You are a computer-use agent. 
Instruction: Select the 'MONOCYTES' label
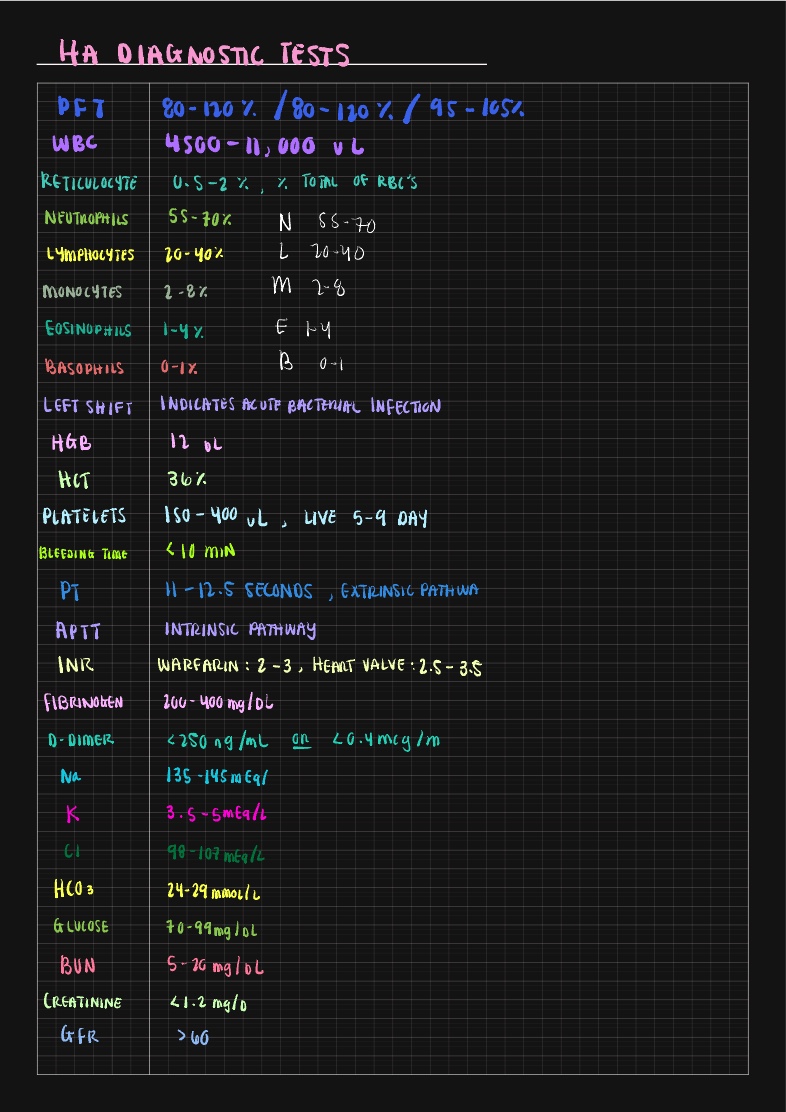[x=82, y=291]
